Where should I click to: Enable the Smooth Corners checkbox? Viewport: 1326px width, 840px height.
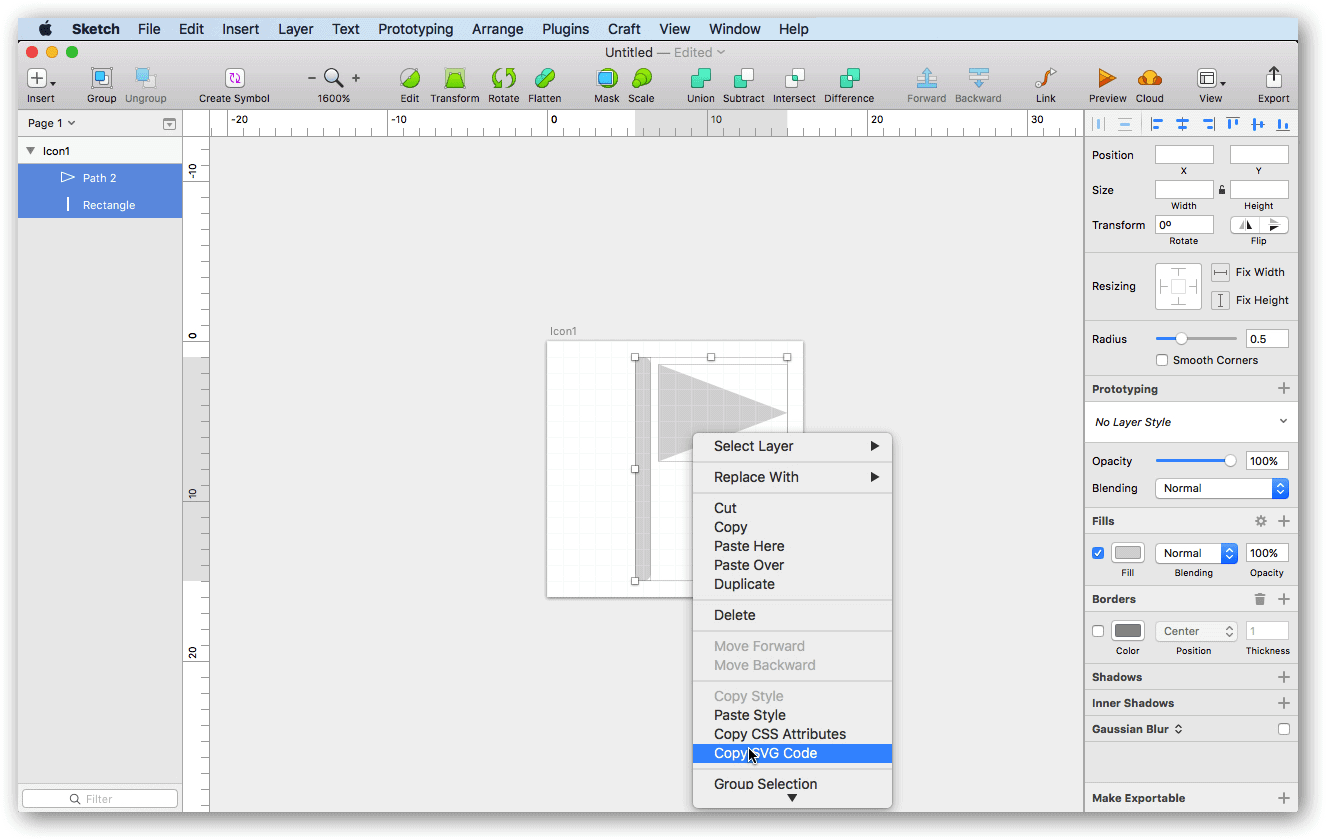click(x=1162, y=360)
